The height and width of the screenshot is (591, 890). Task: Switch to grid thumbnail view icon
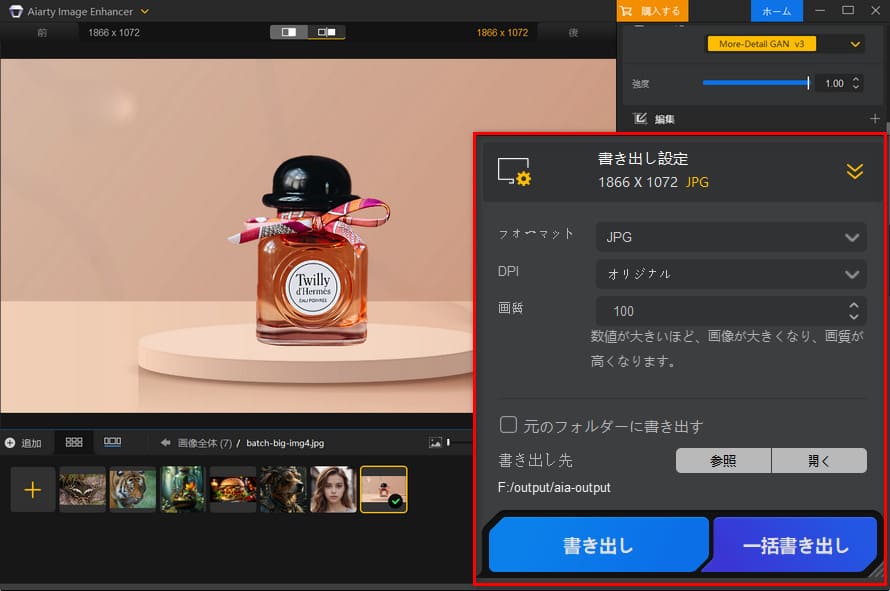pos(74,442)
